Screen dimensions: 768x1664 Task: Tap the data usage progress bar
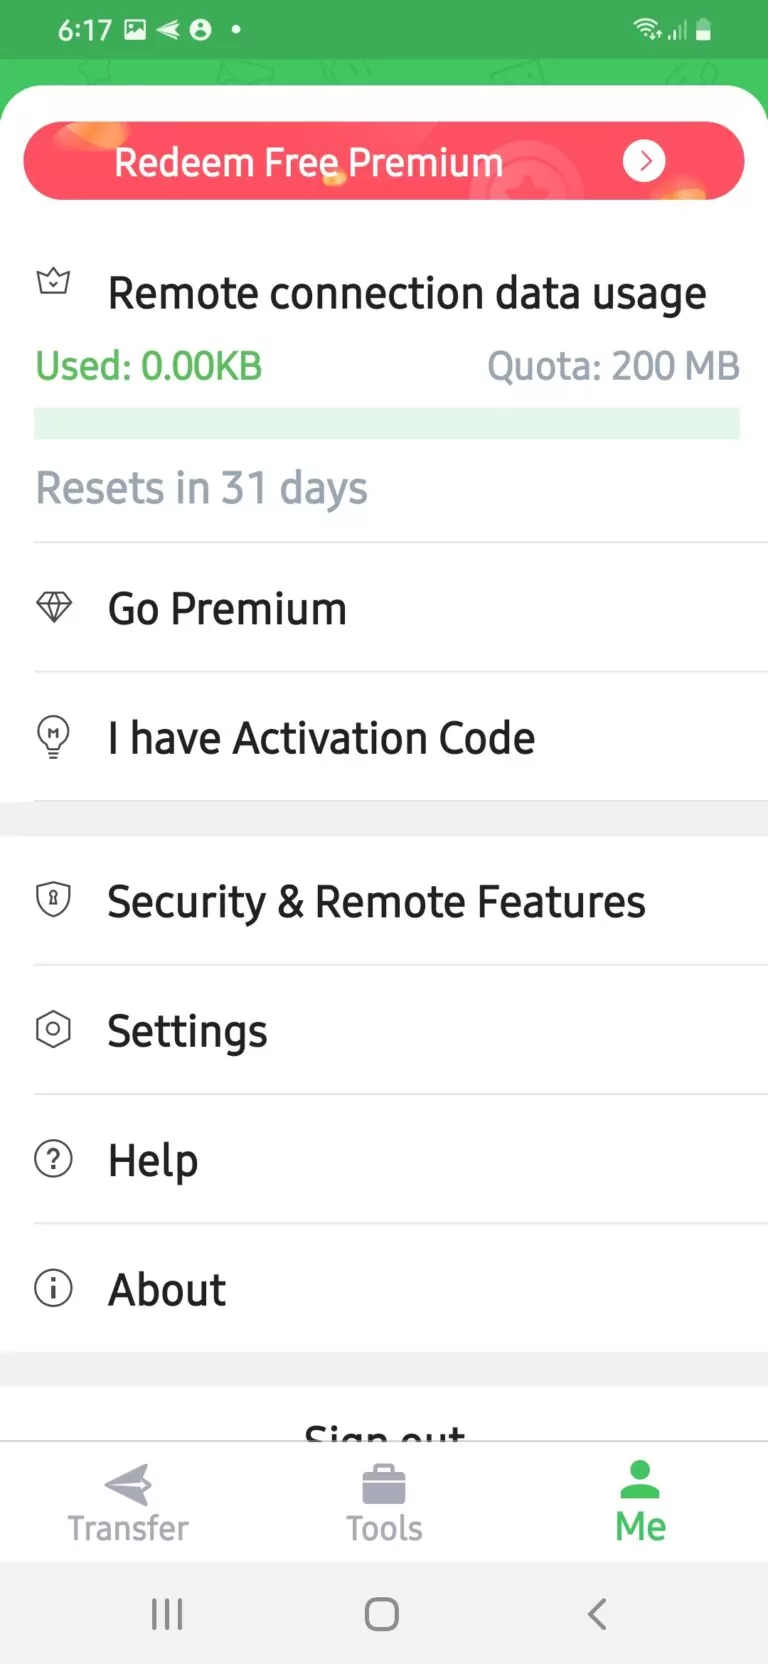click(x=387, y=423)
